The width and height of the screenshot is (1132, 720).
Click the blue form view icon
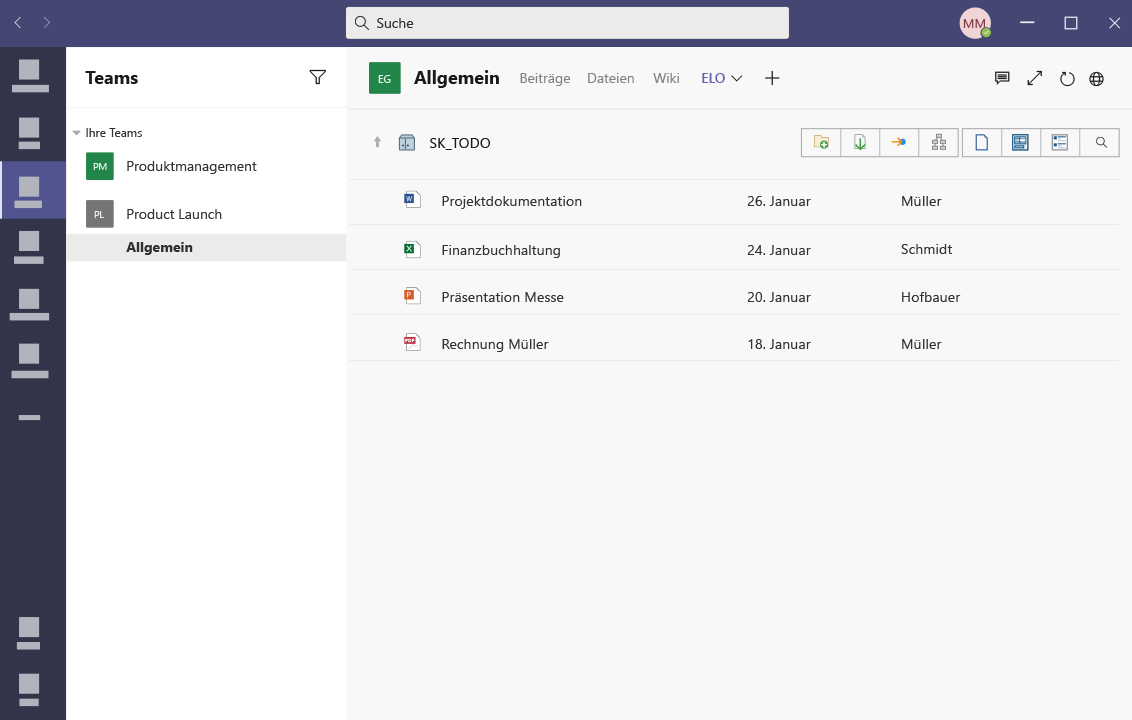[x=1020, y=142]
